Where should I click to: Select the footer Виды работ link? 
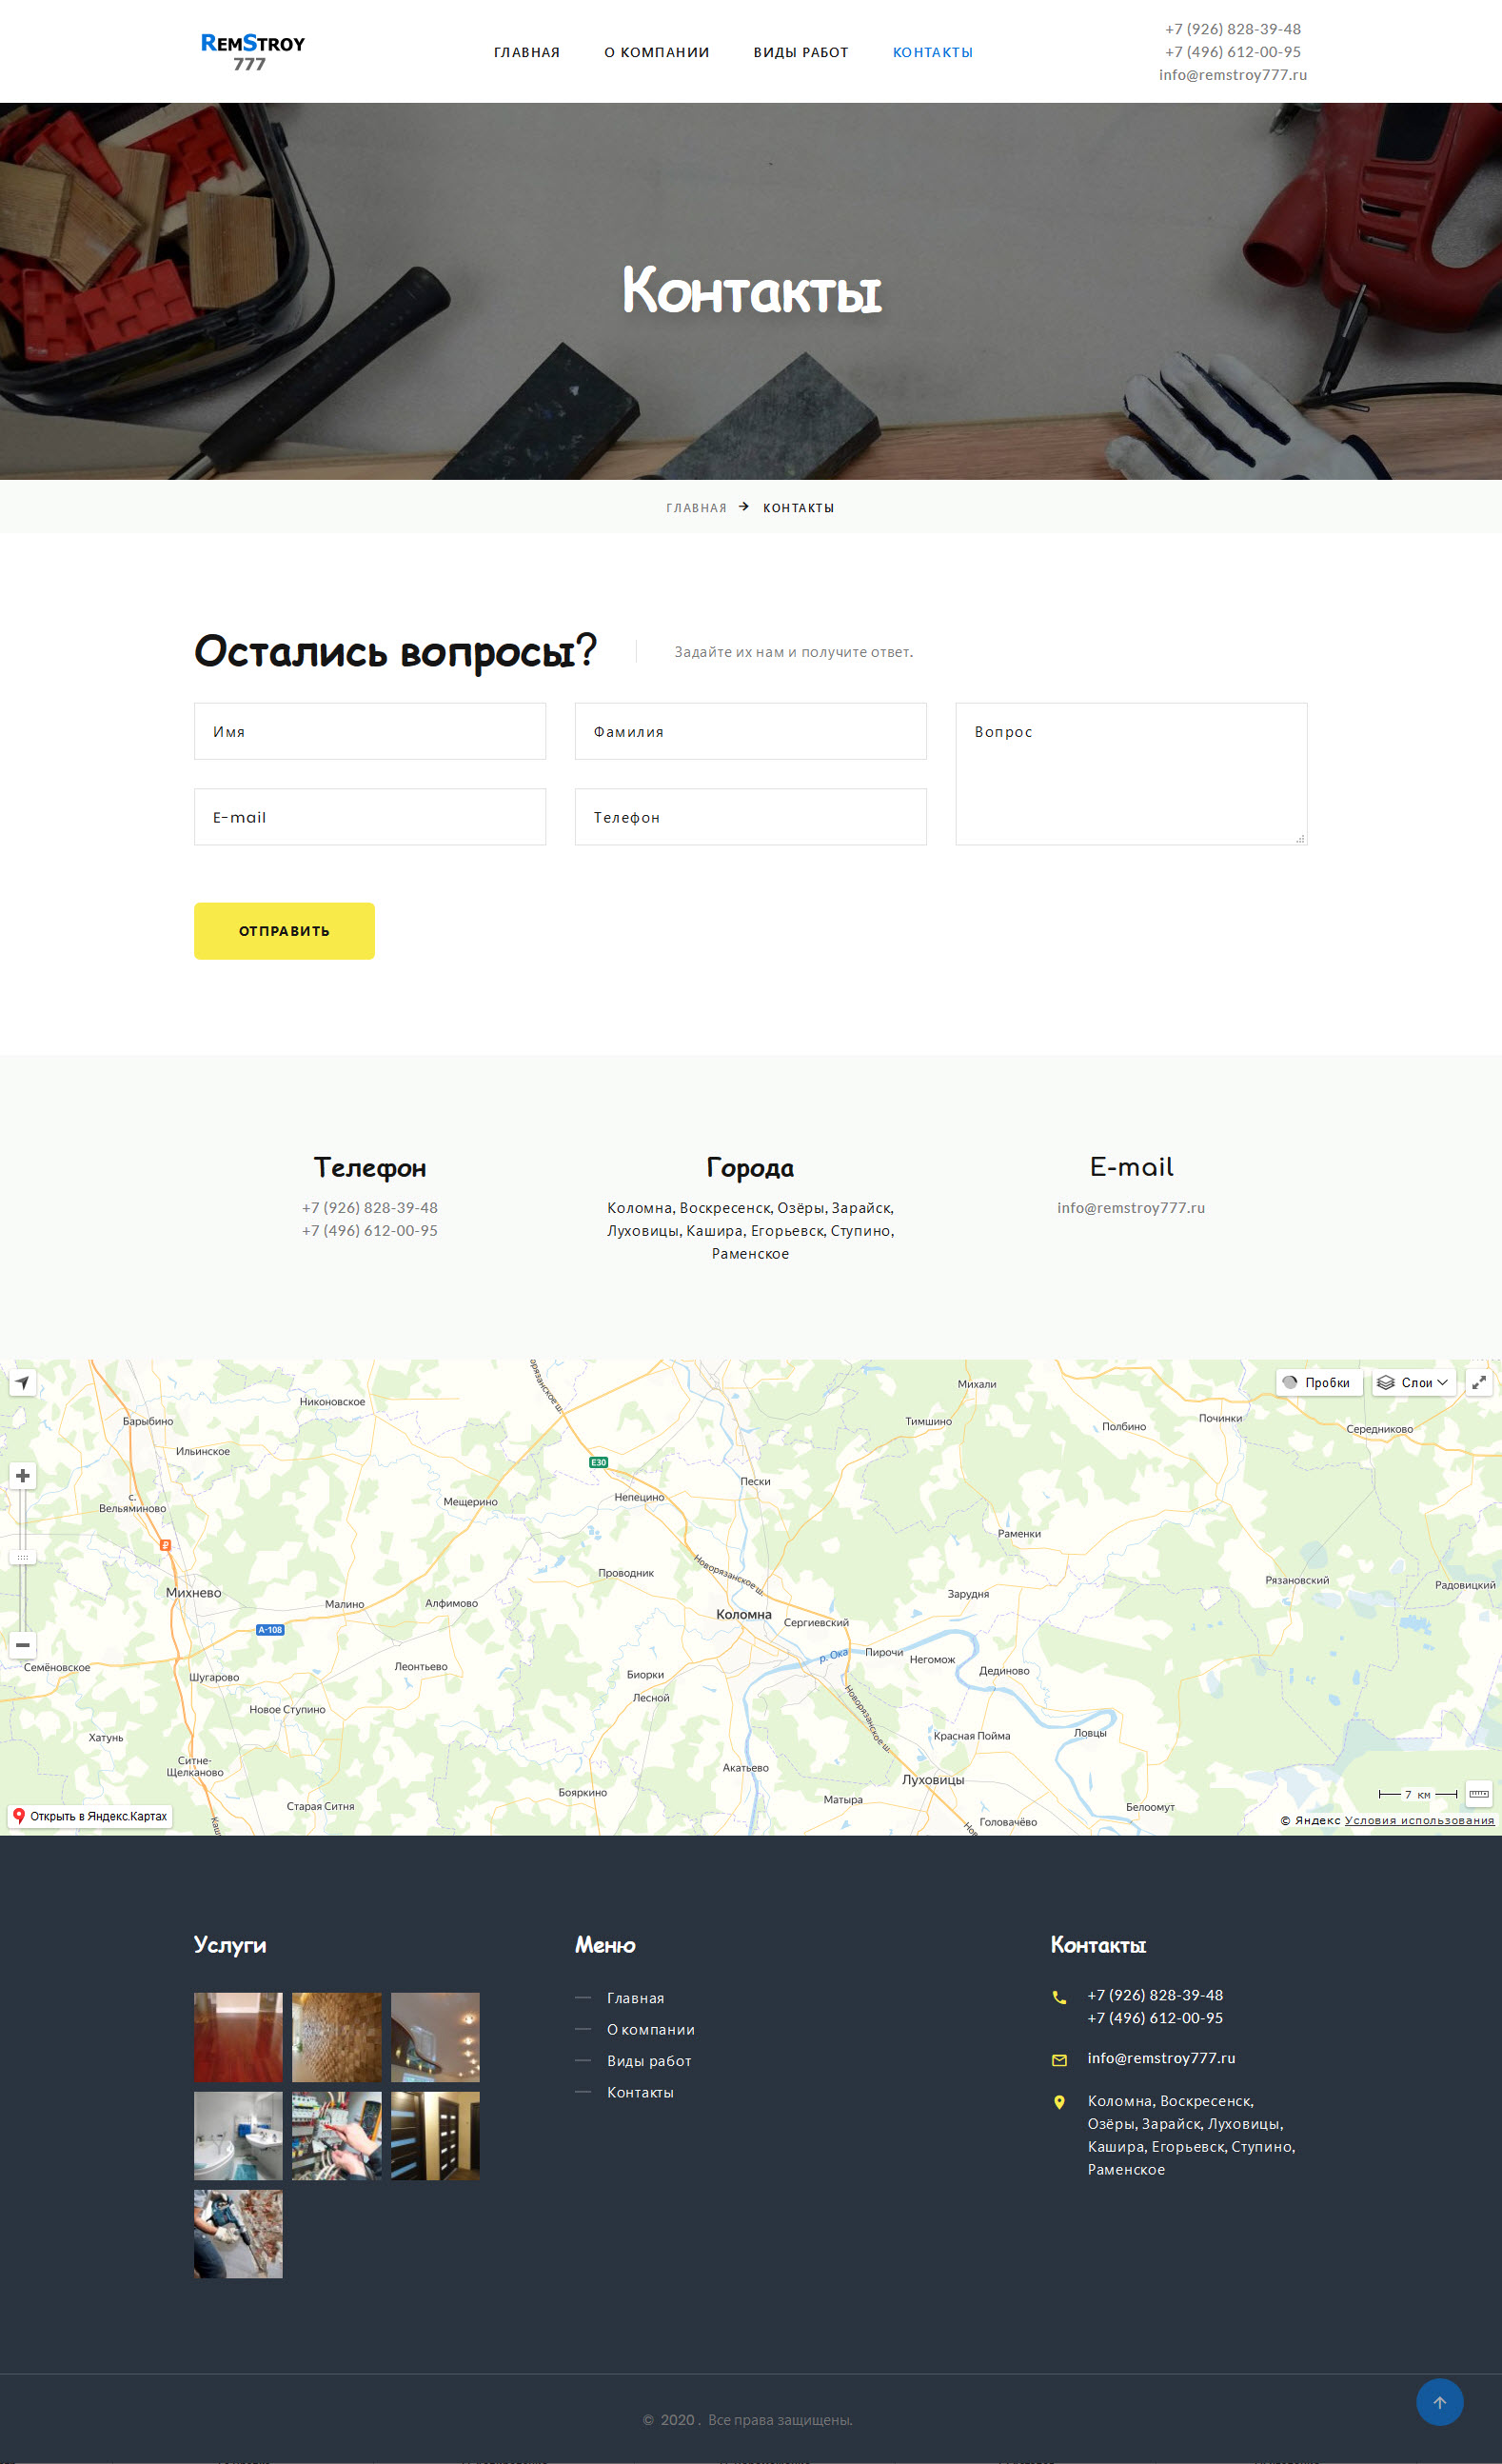649,2061
